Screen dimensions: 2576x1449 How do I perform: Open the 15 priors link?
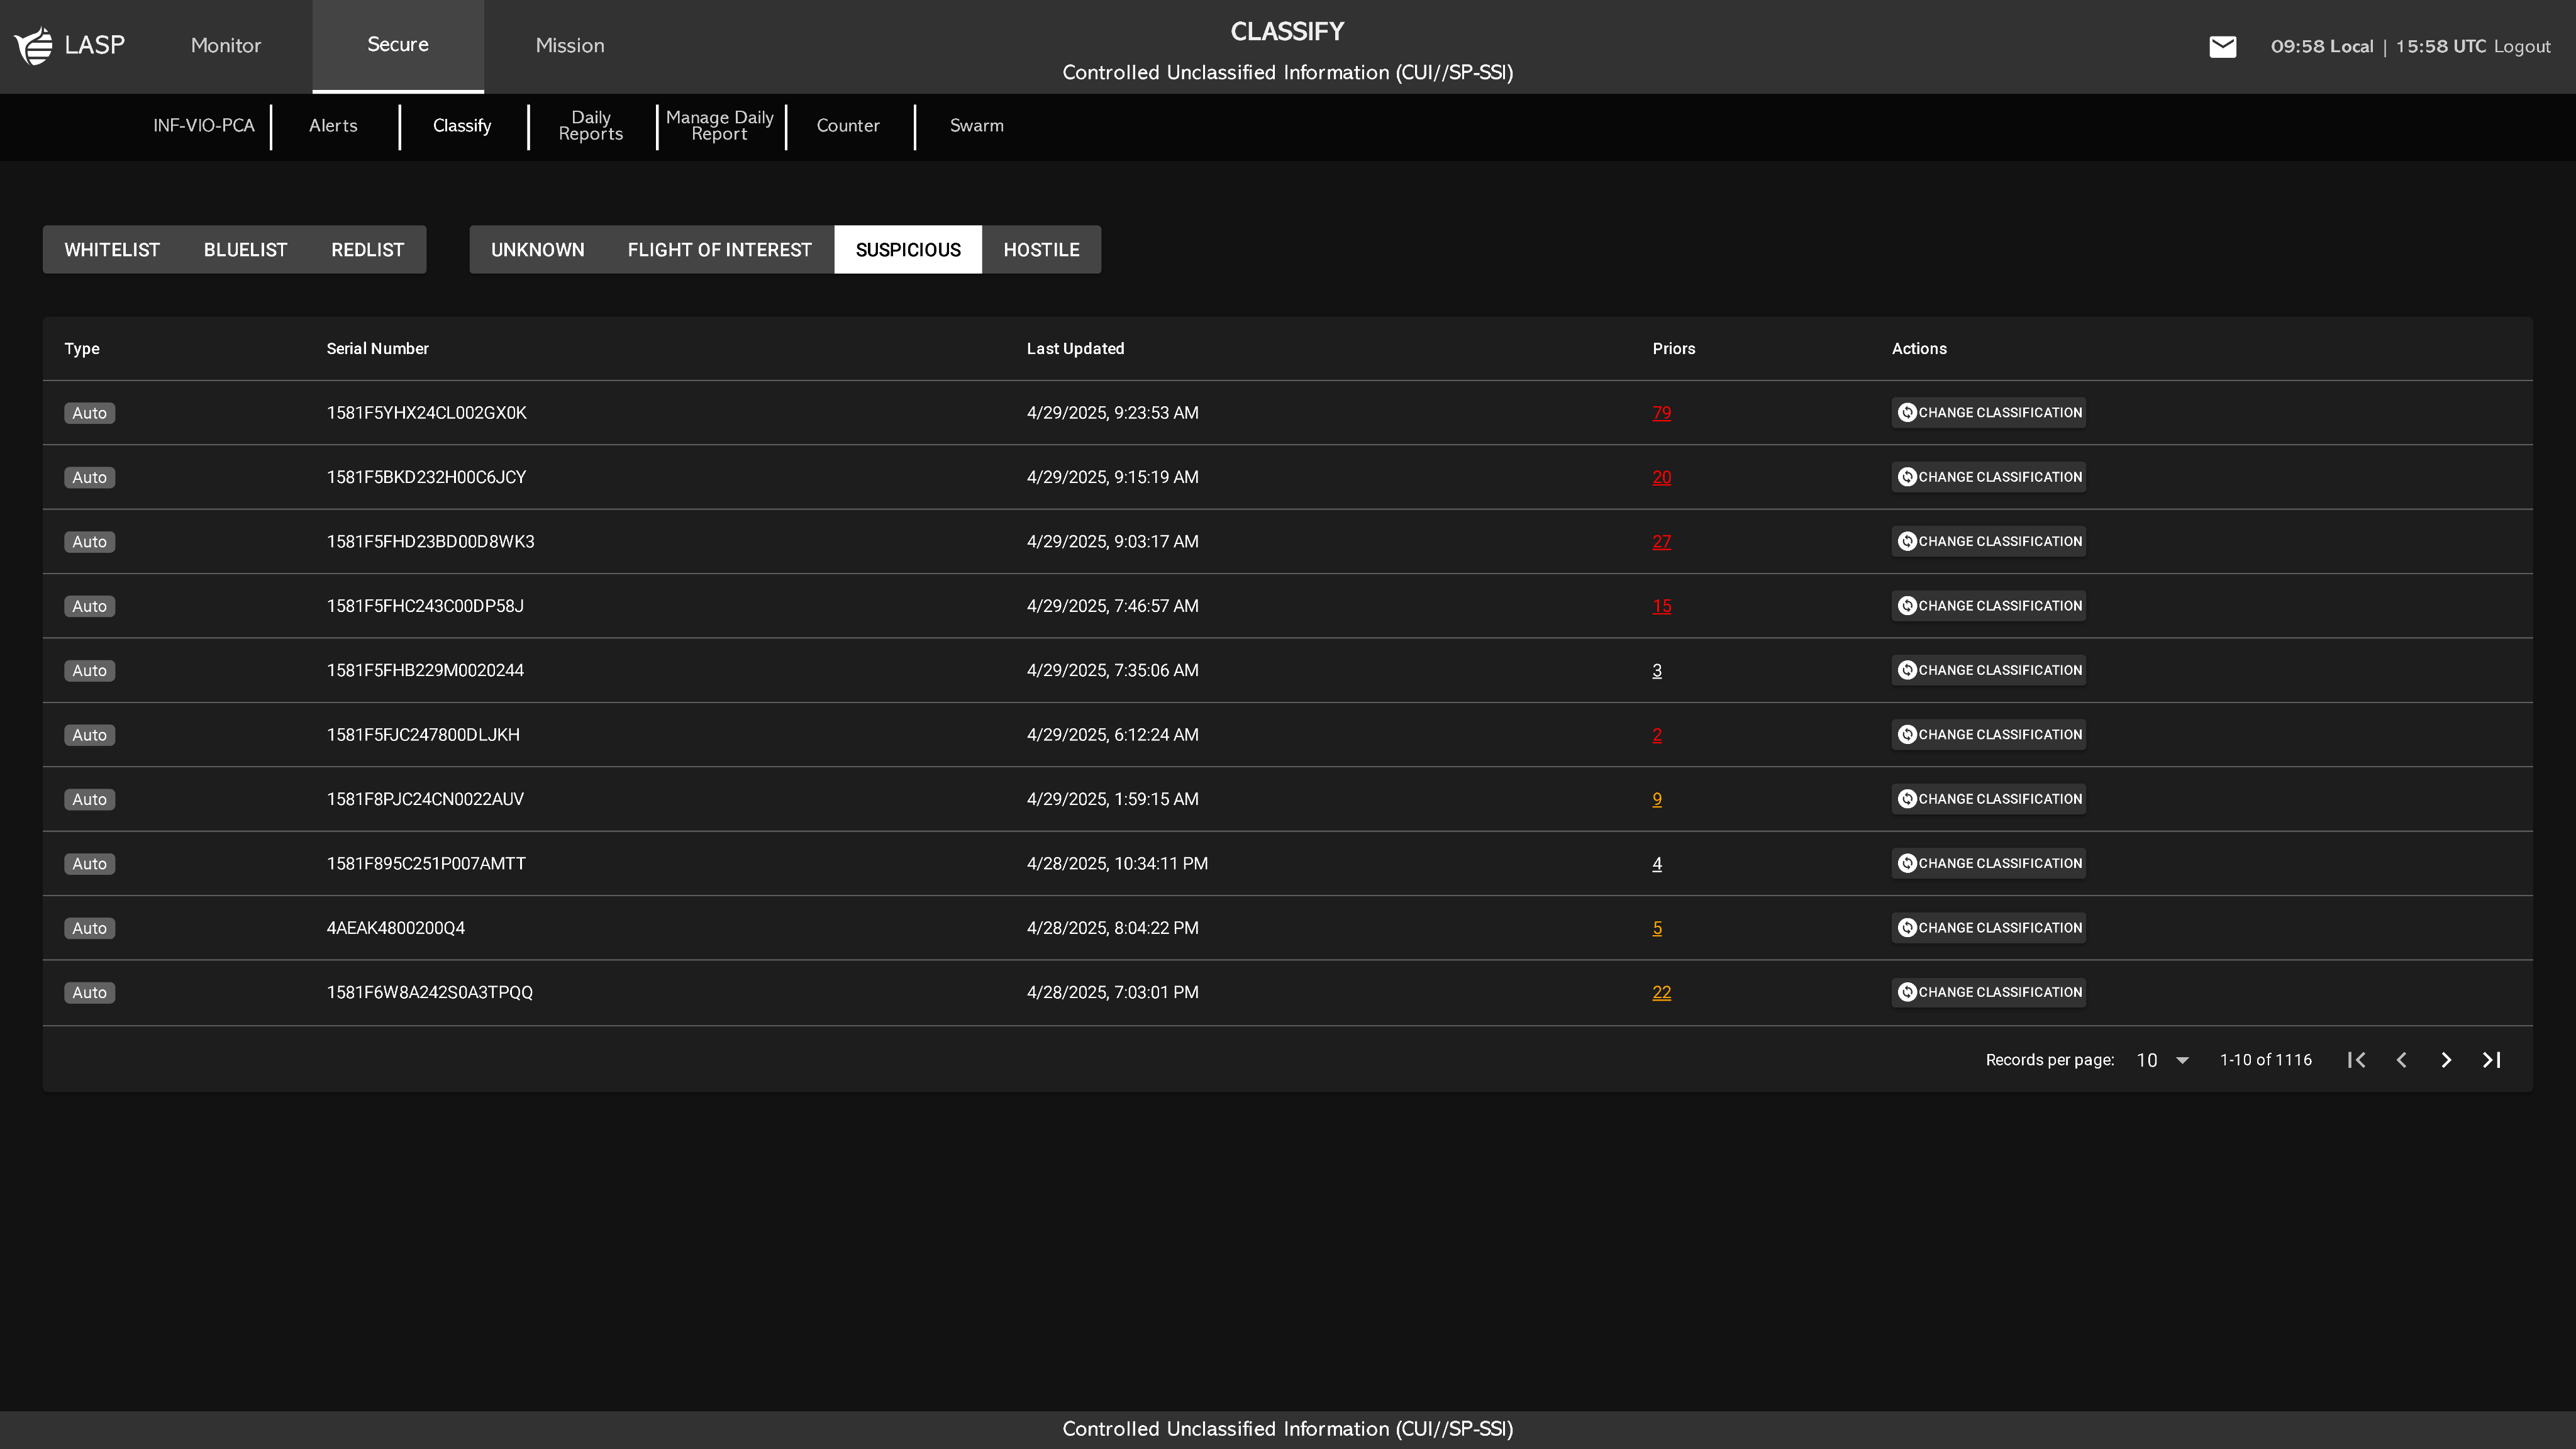pos(1661,606)
